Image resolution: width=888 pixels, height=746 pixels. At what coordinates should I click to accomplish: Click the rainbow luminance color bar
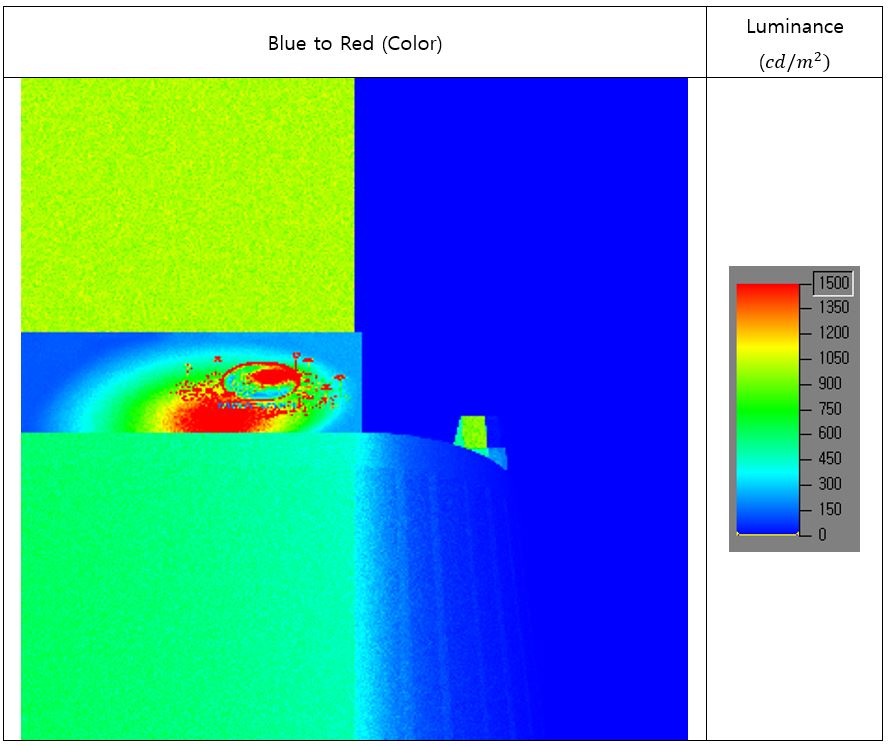pos(767,409)
